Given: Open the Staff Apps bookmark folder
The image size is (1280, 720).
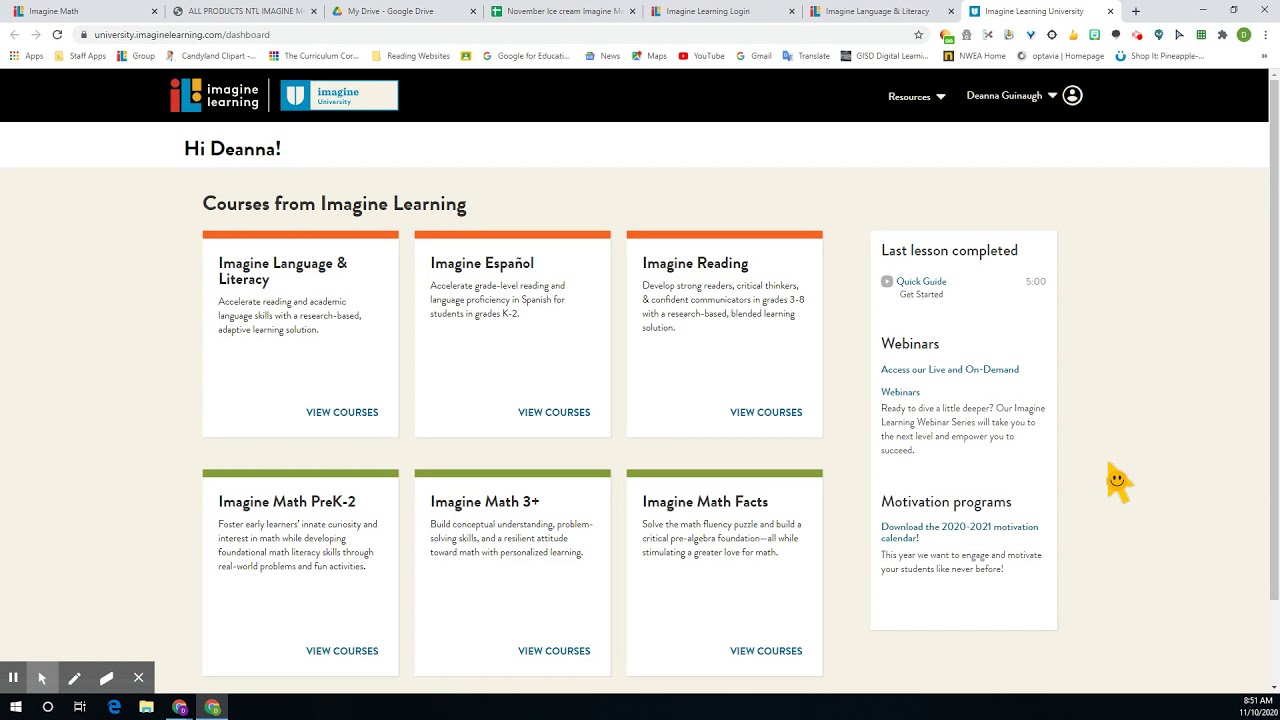Looking at the screenshot, I should coord(80,56).
